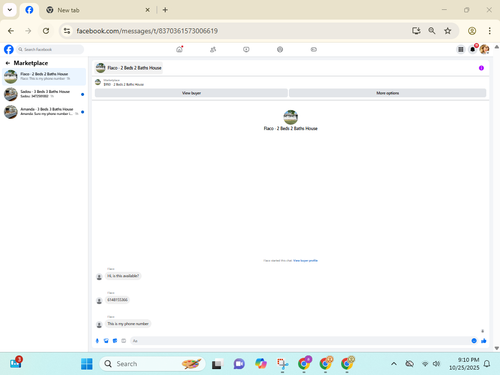500x375 pixels.
Task: Click Sadou conversation thumbnail in sidebar
Action: [11, 94]
